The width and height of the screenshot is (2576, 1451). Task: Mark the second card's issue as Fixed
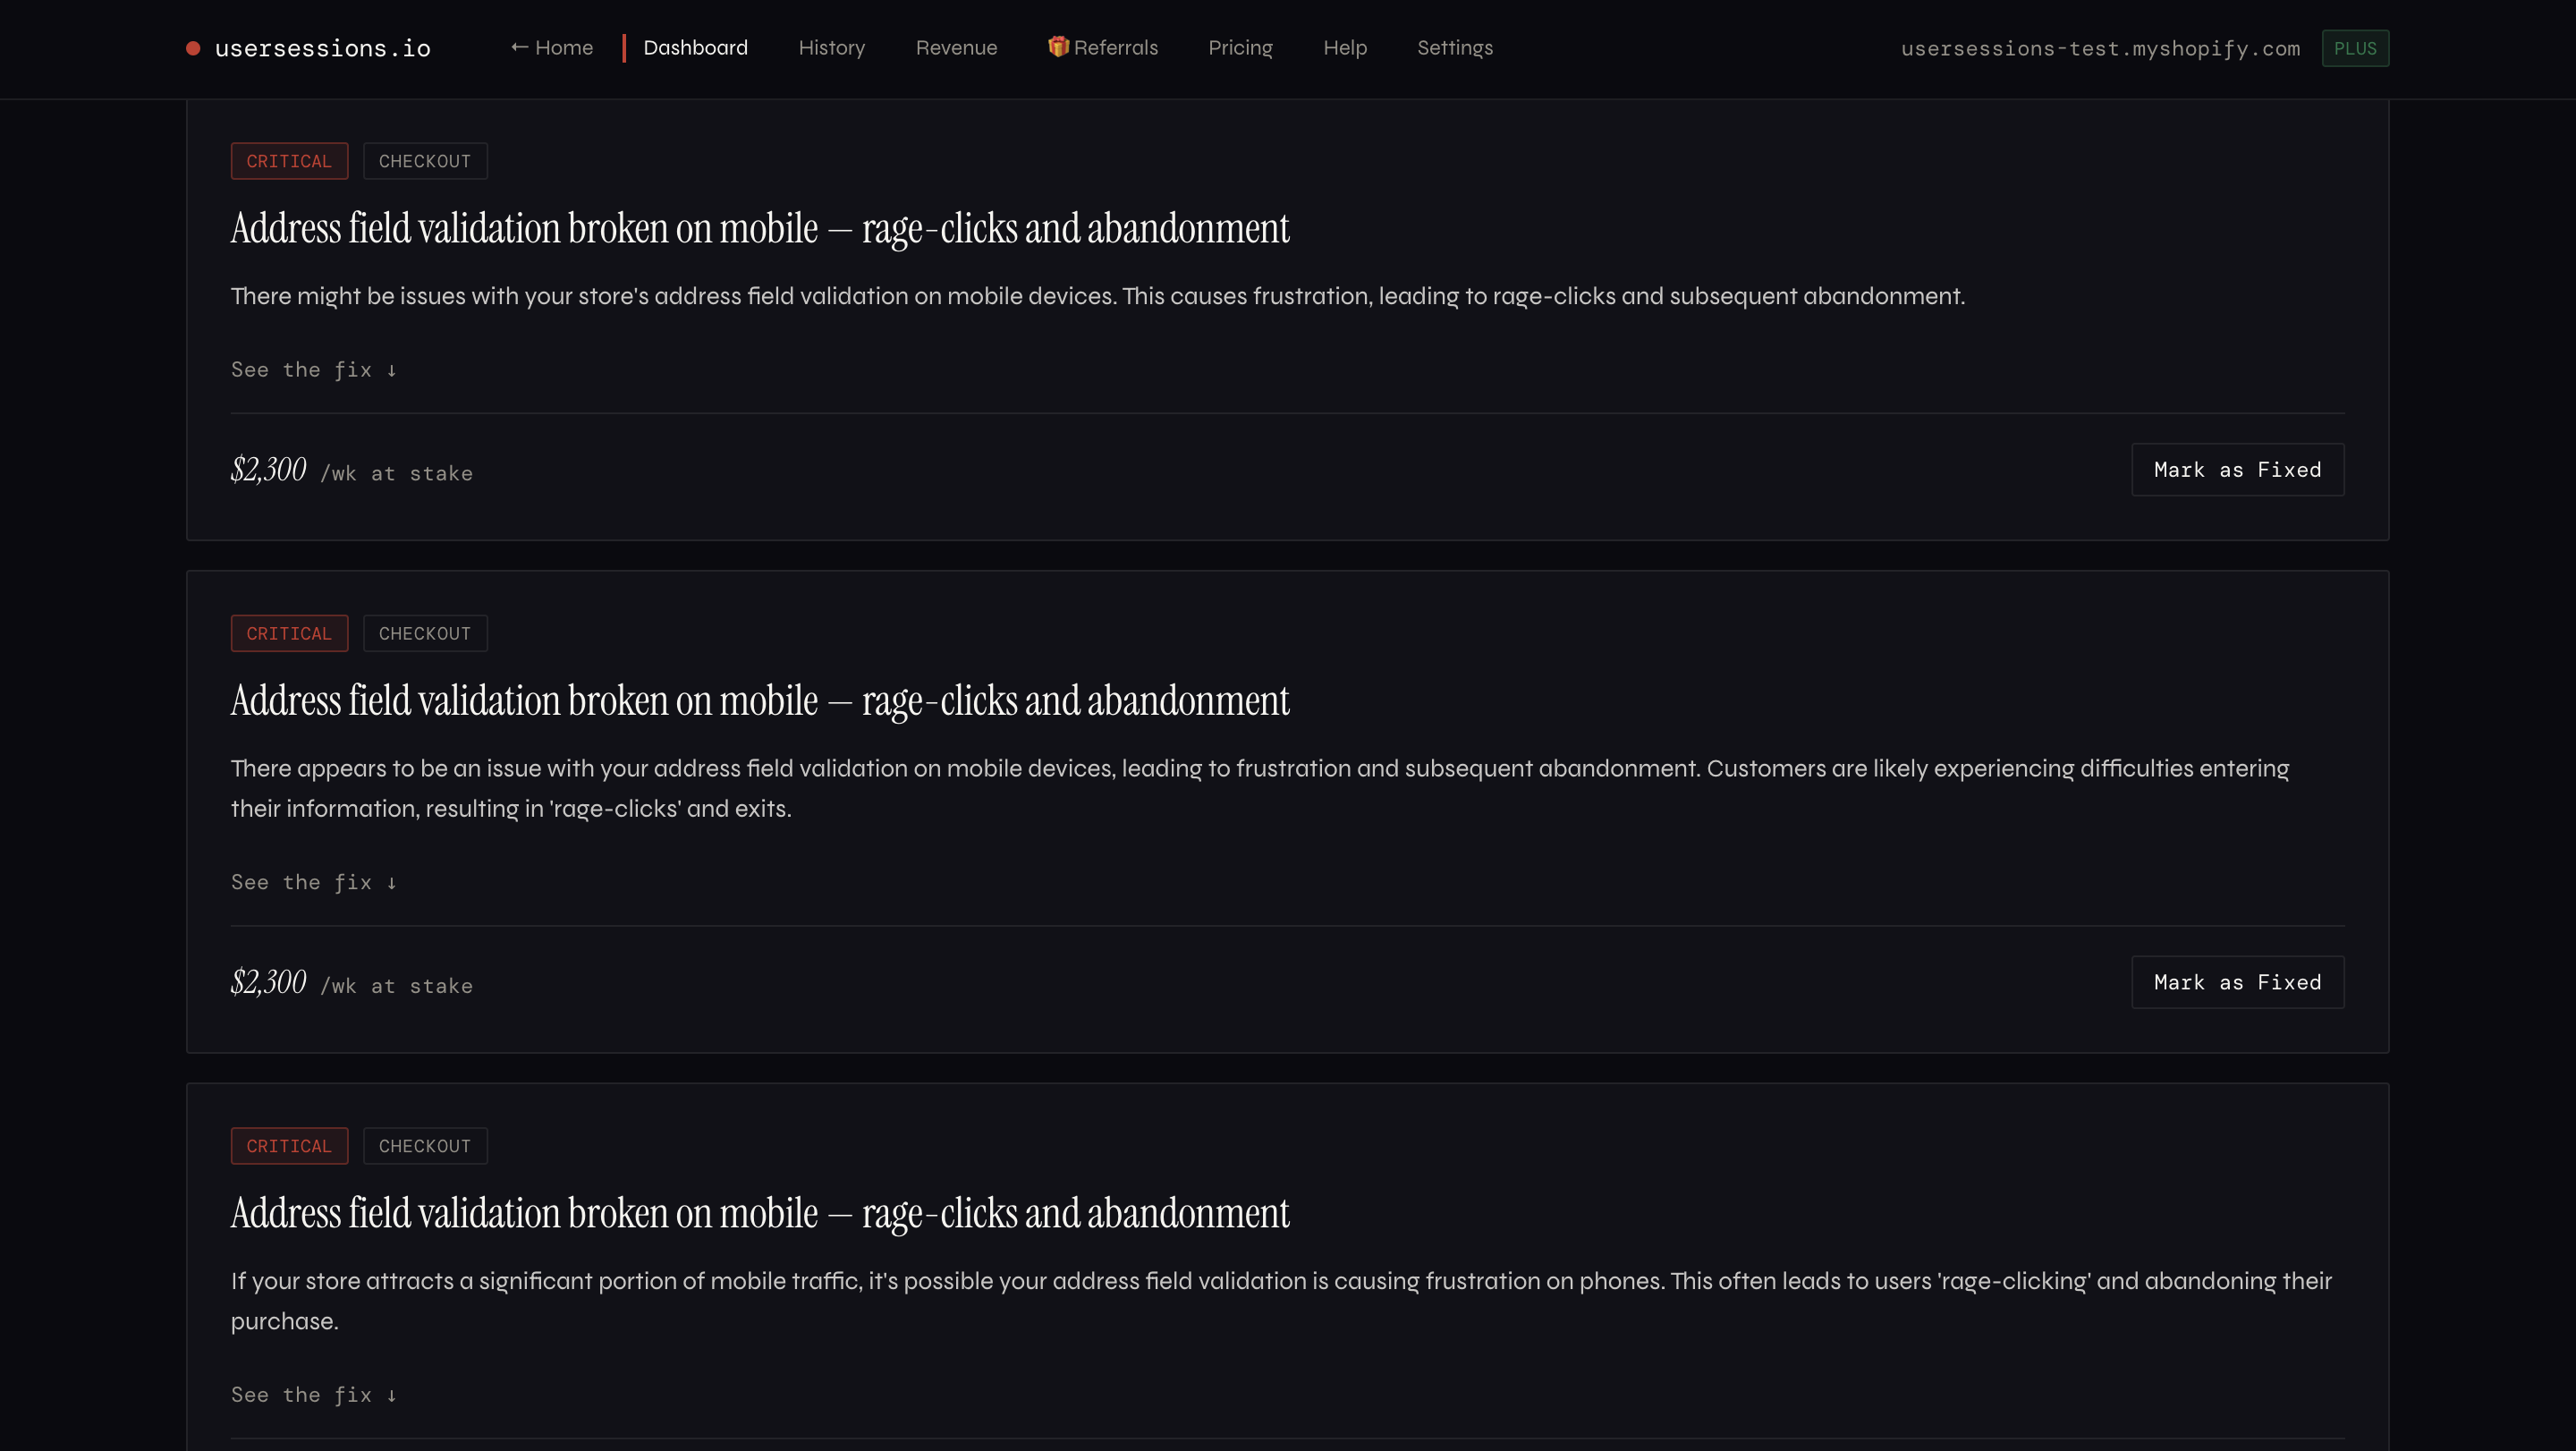2237,982
